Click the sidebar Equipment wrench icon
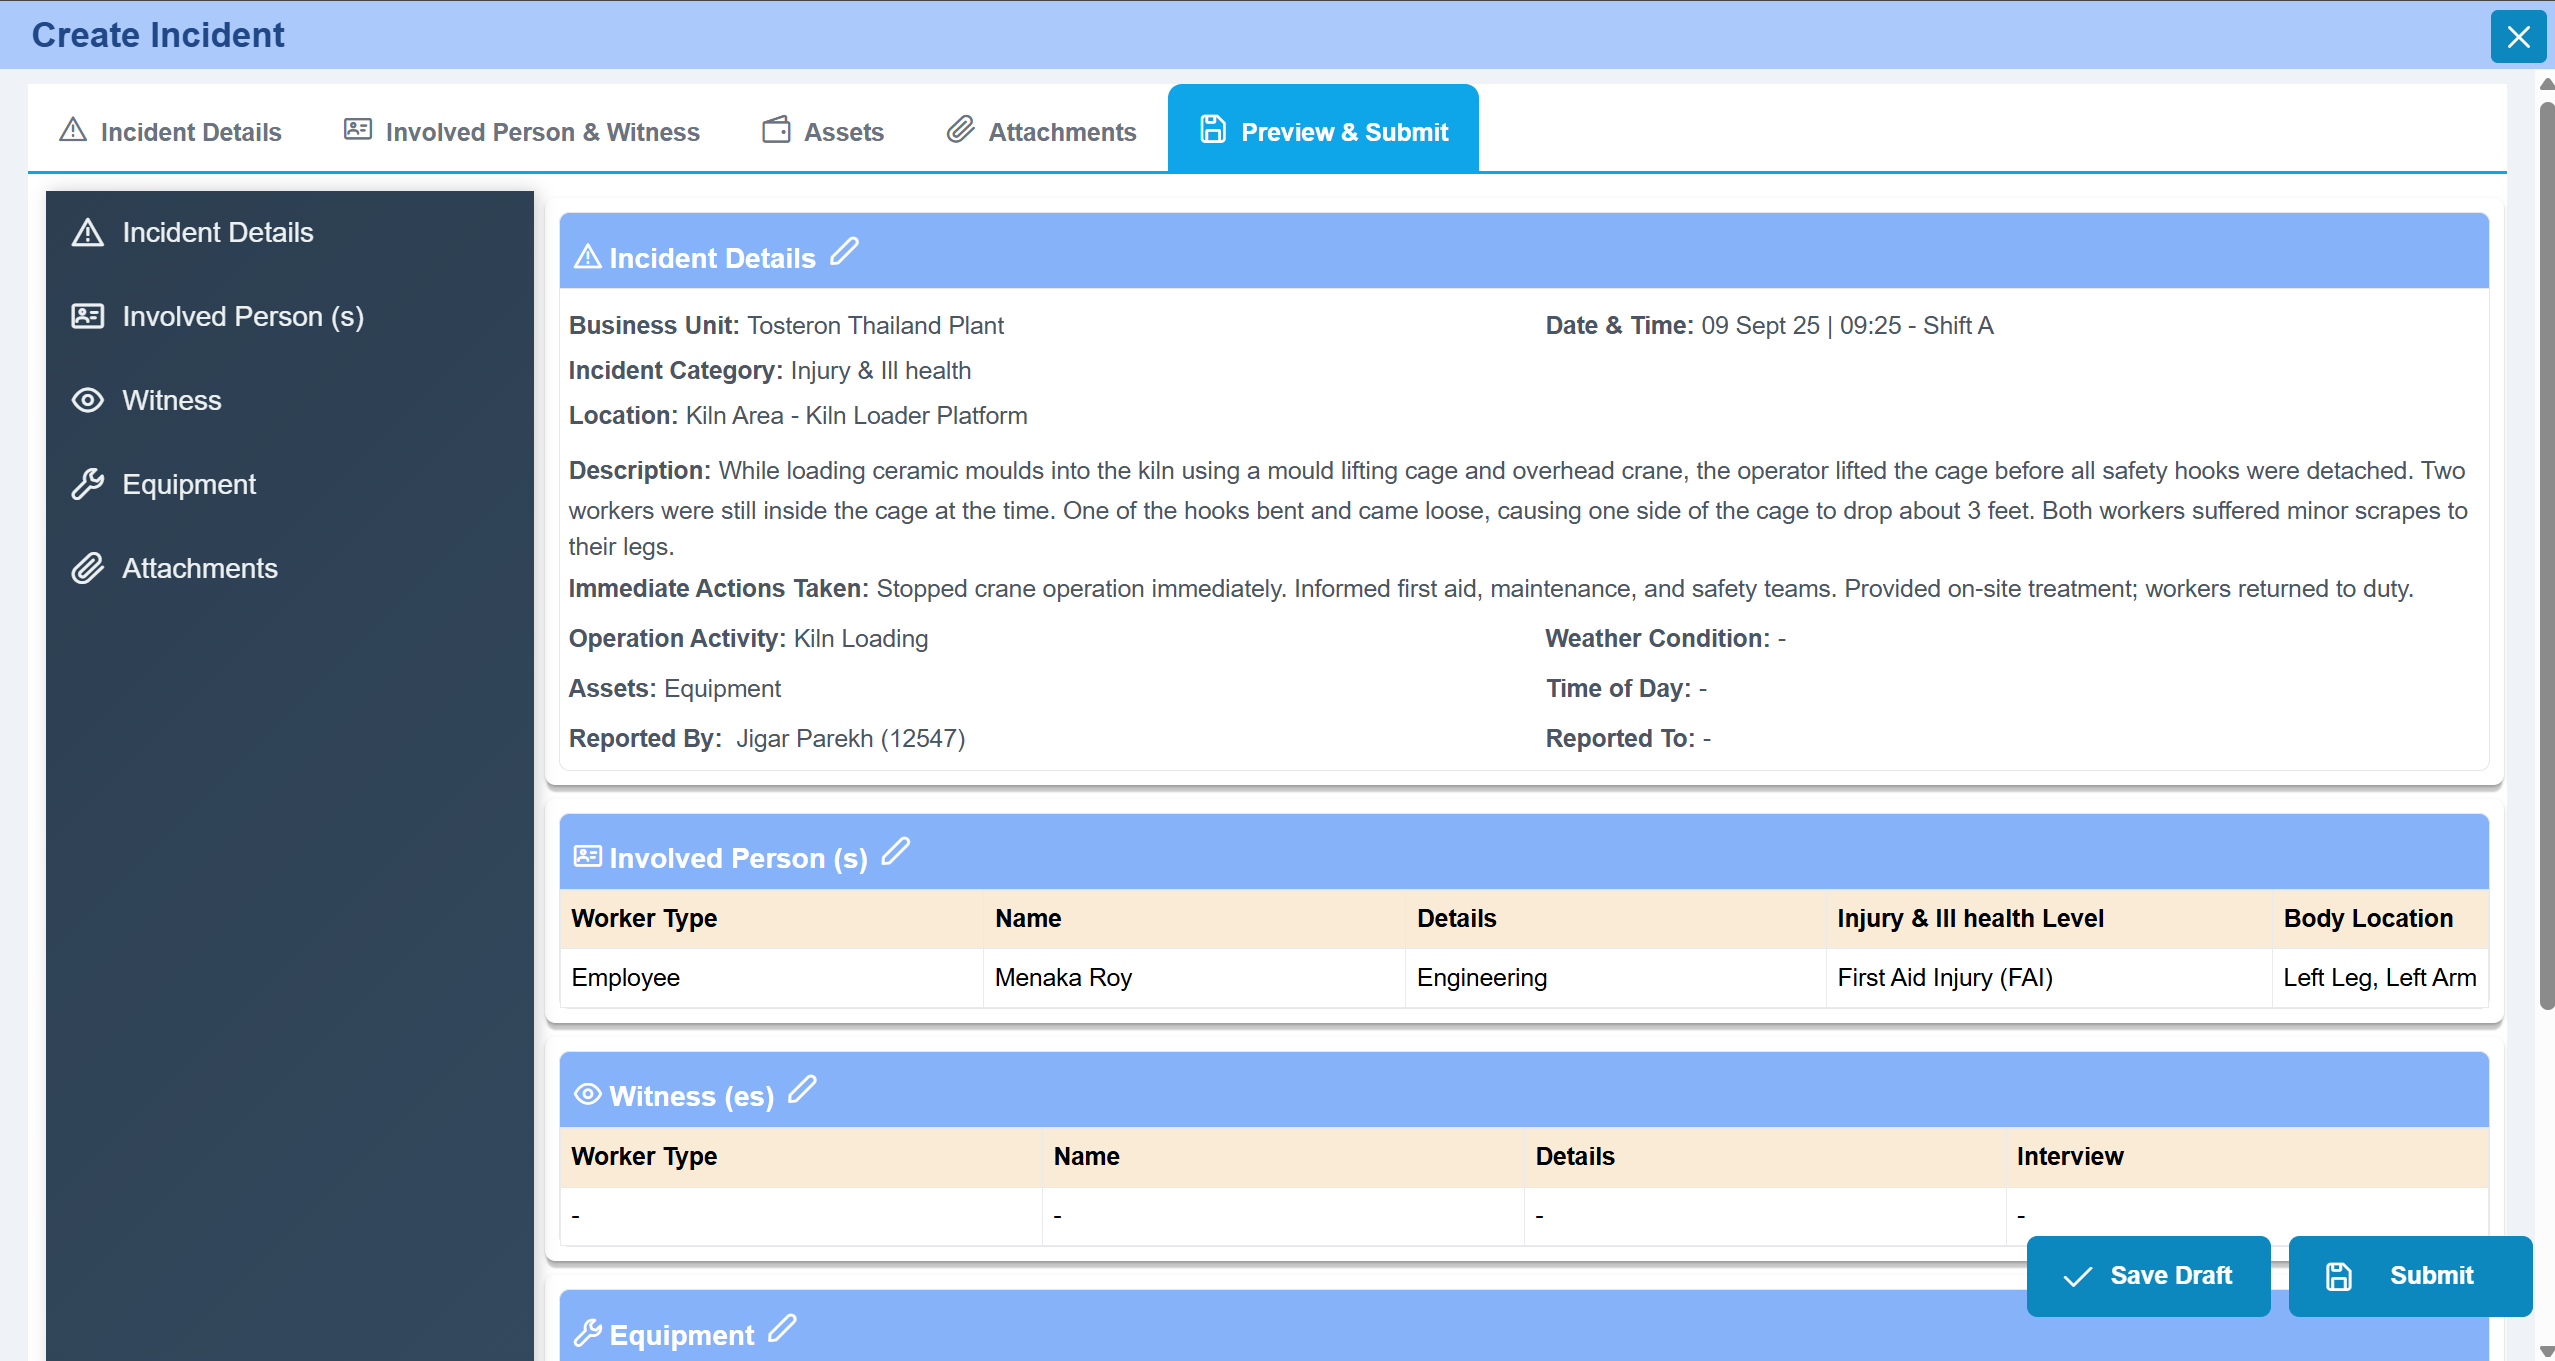The height and width of the screenshot is (1361, 2555). (88, 484)
